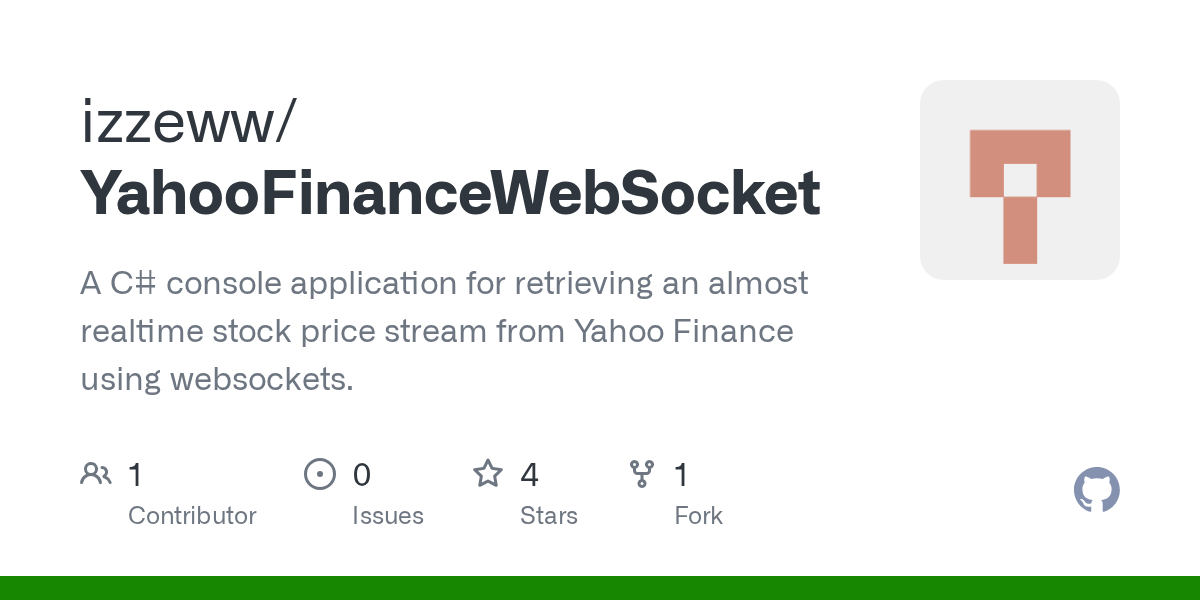1200x600 pixels.
Task: Click the stars count number 4
Action: tap(529, 475)
